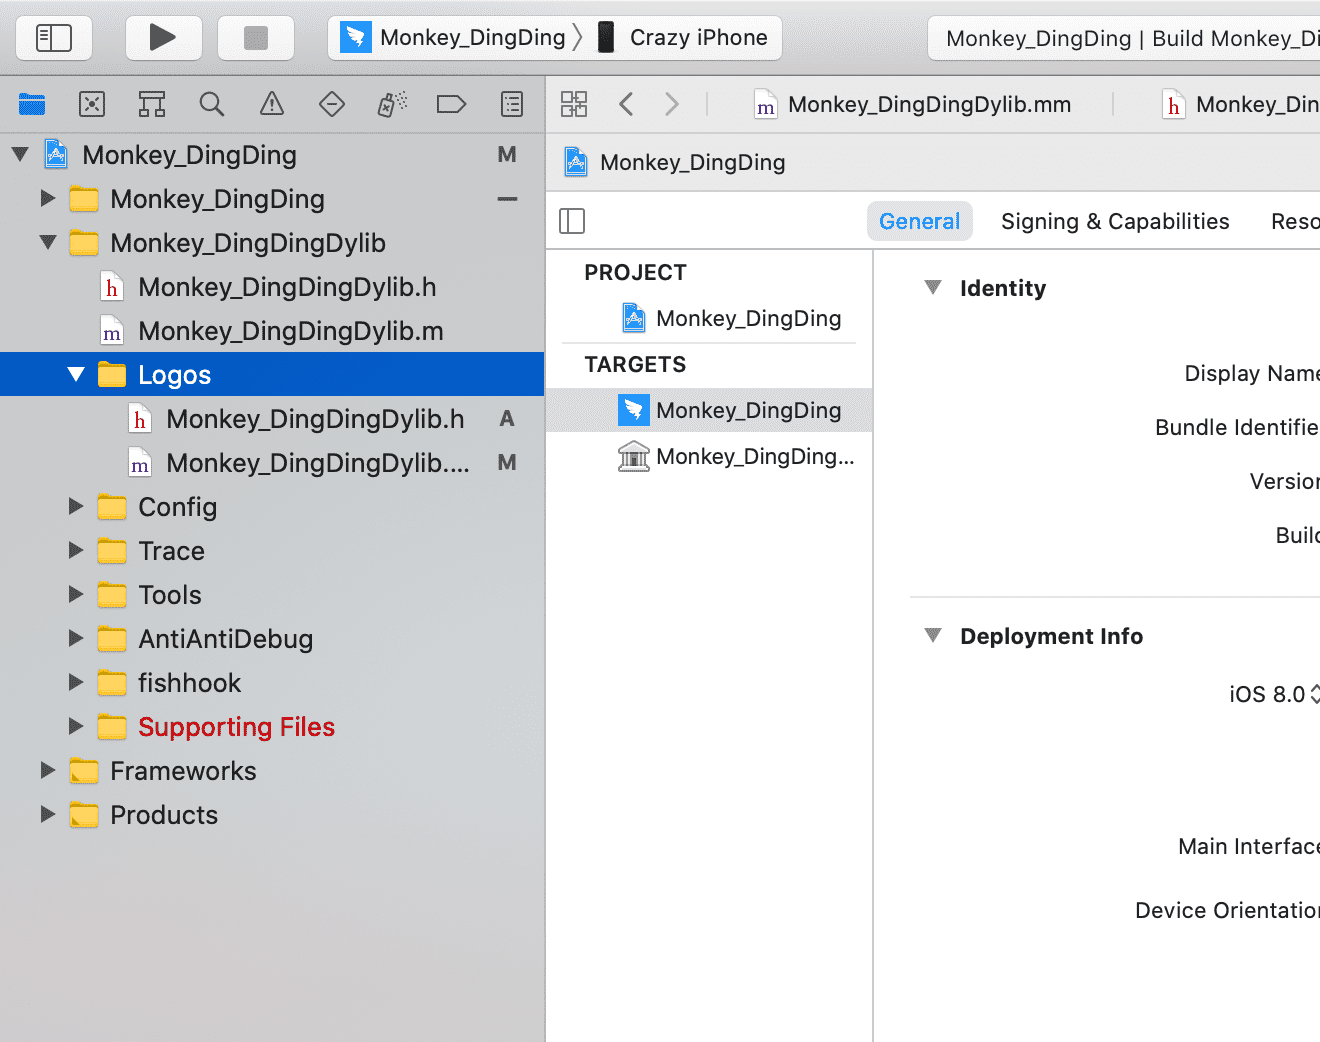1320x1042 pixels.
Task: Select the Monkey_DingDingDylib folder row
Action: (272, 243)
